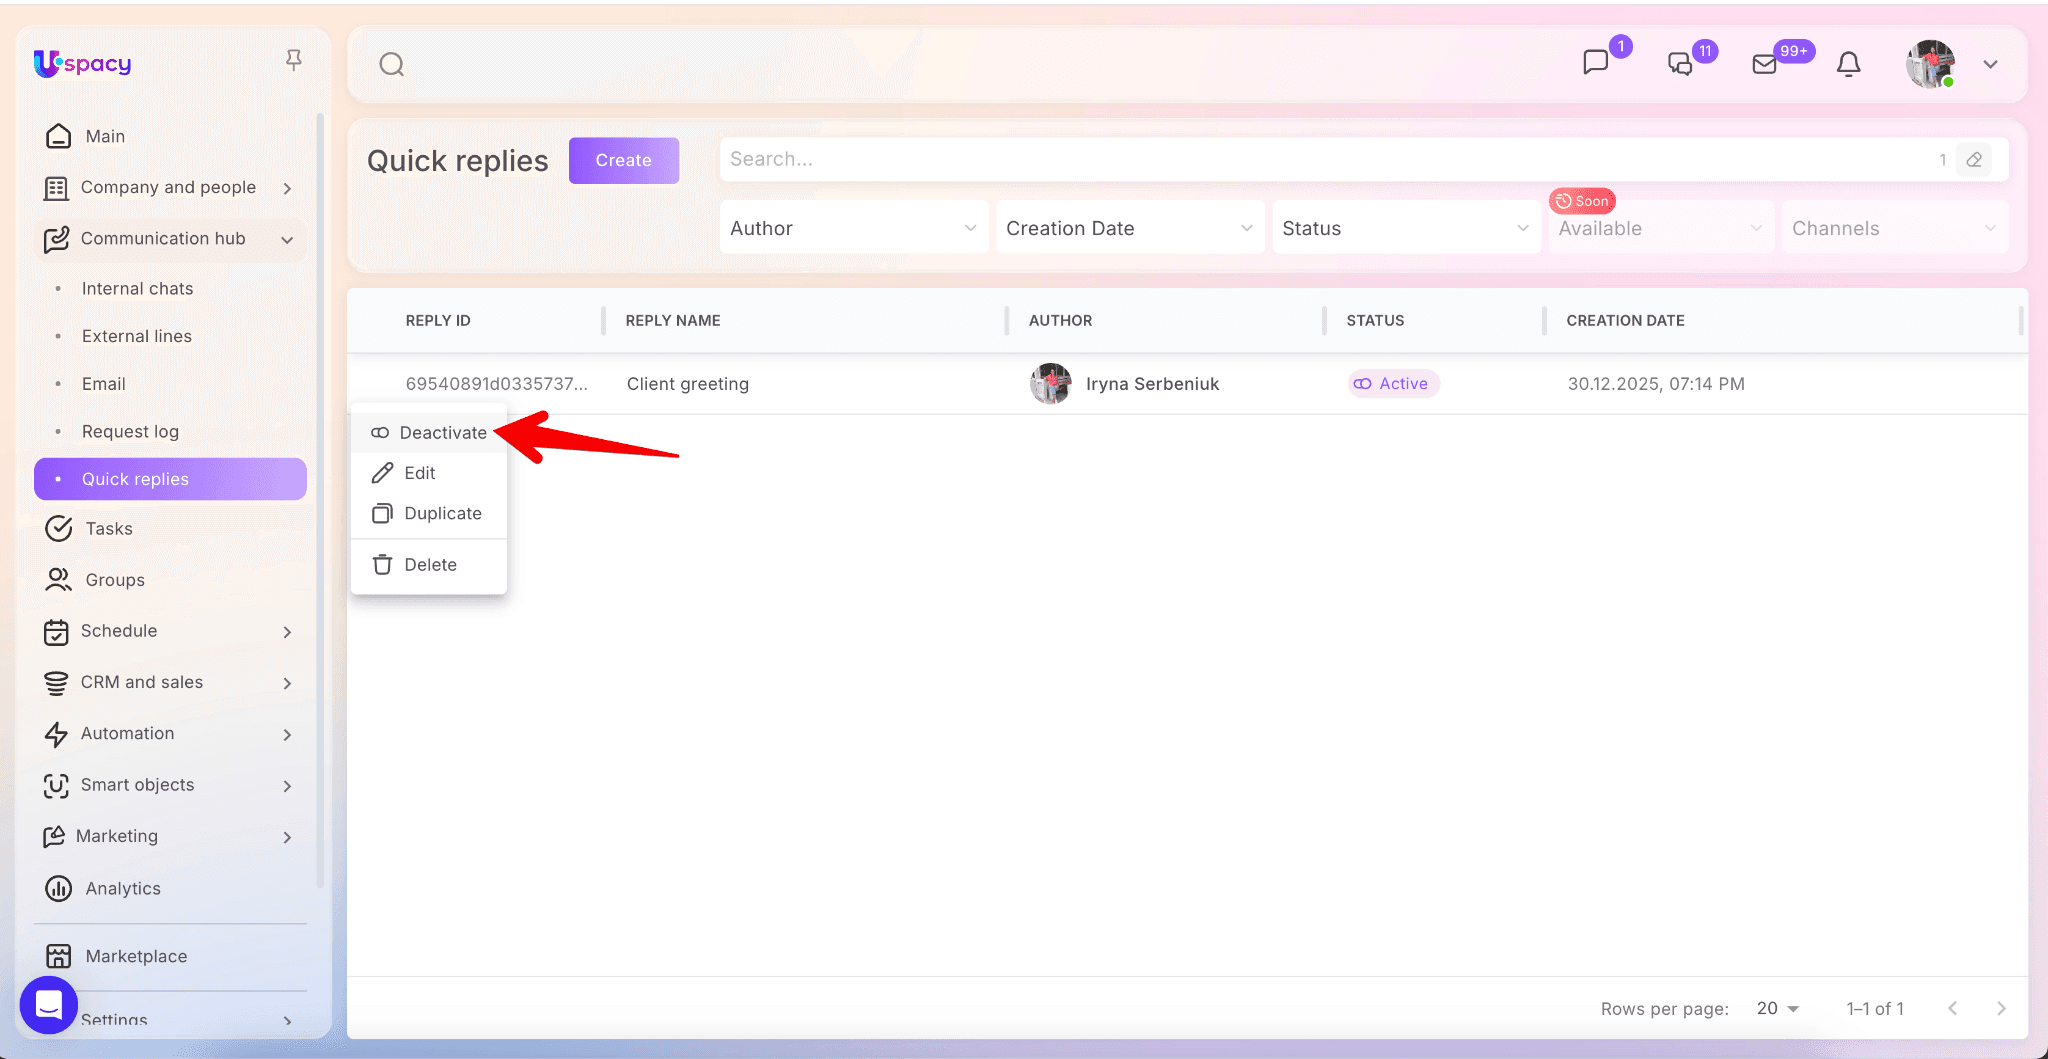This screenshot has width=2048, height=1059.
Task: Click the Create button
Action: [623, 160]
